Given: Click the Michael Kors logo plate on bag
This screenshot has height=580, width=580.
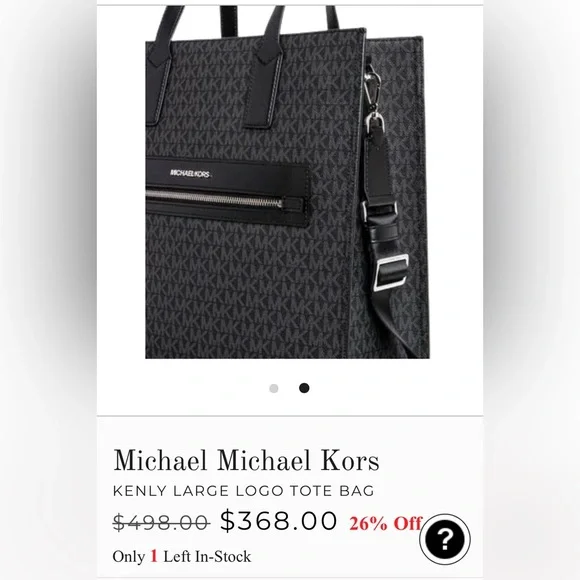Looking at the screenshot, I should coord(190,173).
